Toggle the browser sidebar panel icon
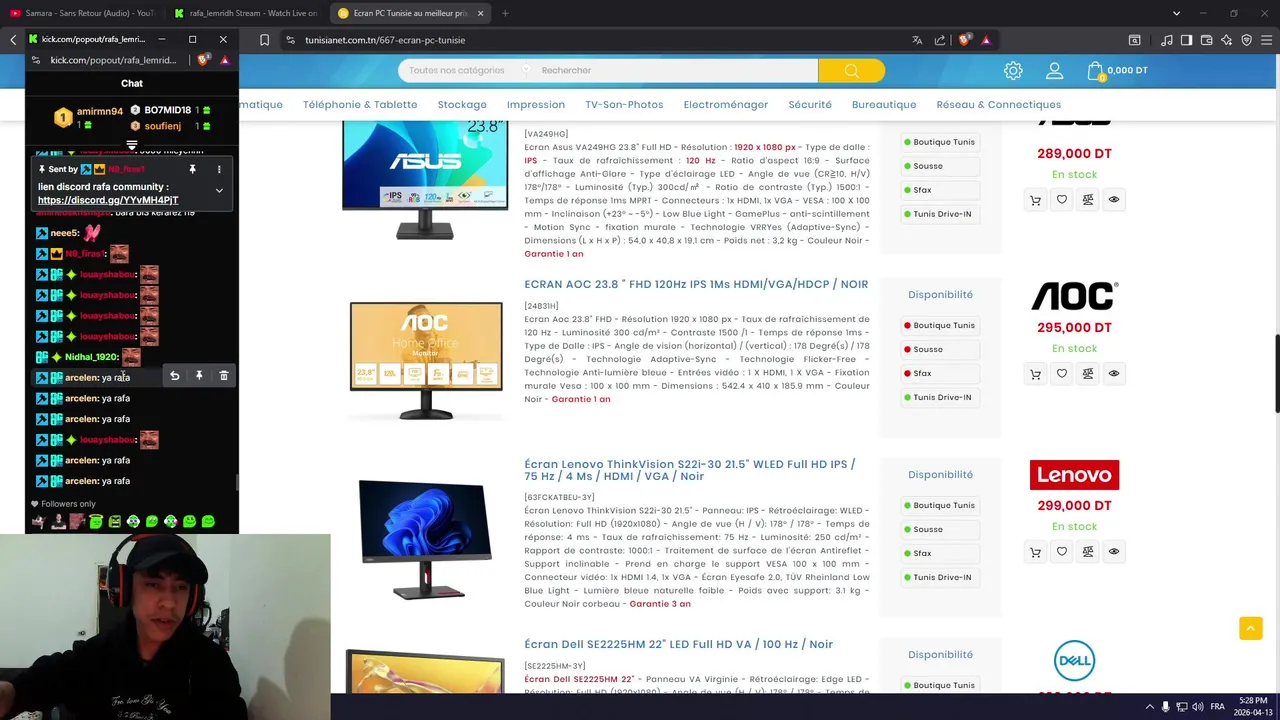This screenshot has width=1280, height=720. tap(1186, 40)
